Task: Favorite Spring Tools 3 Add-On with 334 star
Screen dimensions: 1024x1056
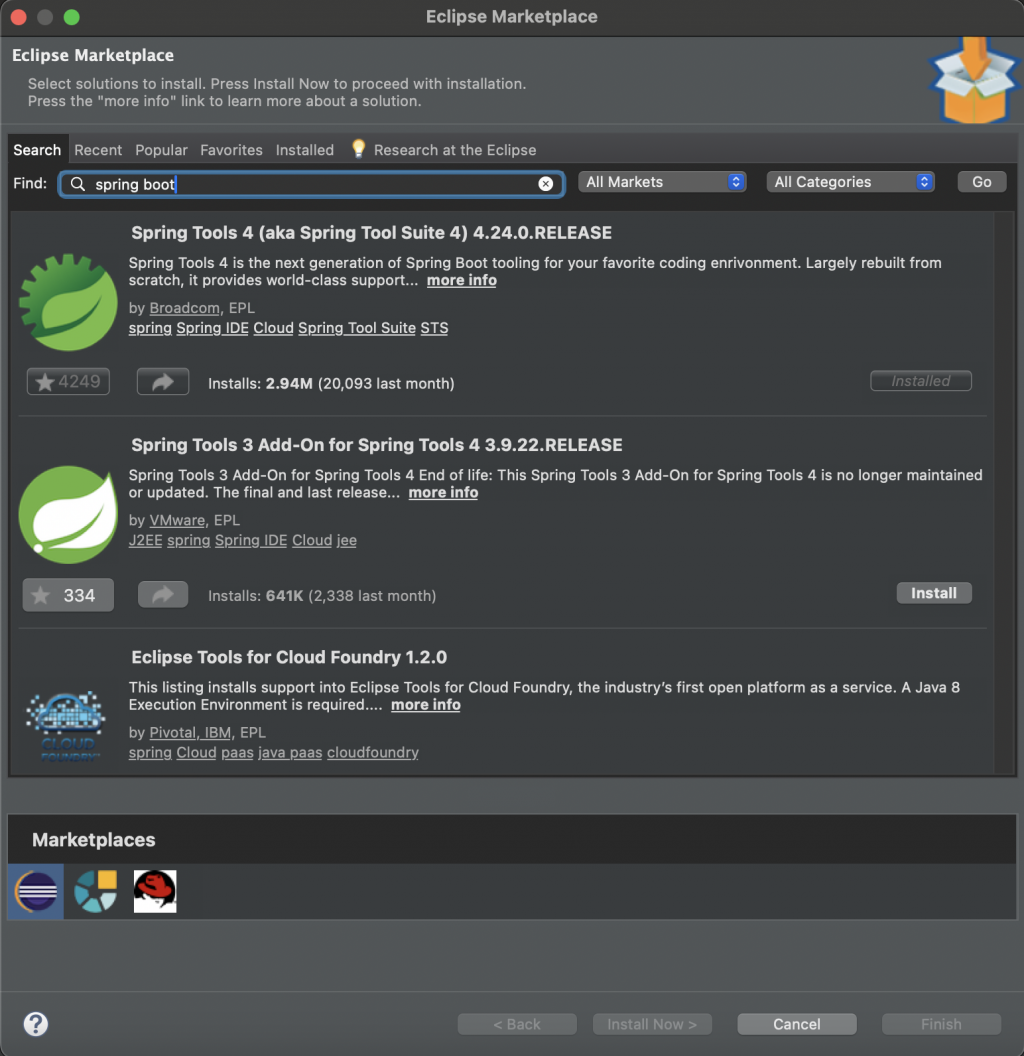Action: coord(68,595)
